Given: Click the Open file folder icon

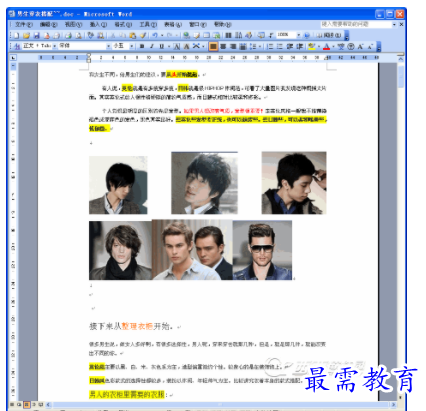Looking at the screenshot, I should pyautogui.click(x=26, y=35).
